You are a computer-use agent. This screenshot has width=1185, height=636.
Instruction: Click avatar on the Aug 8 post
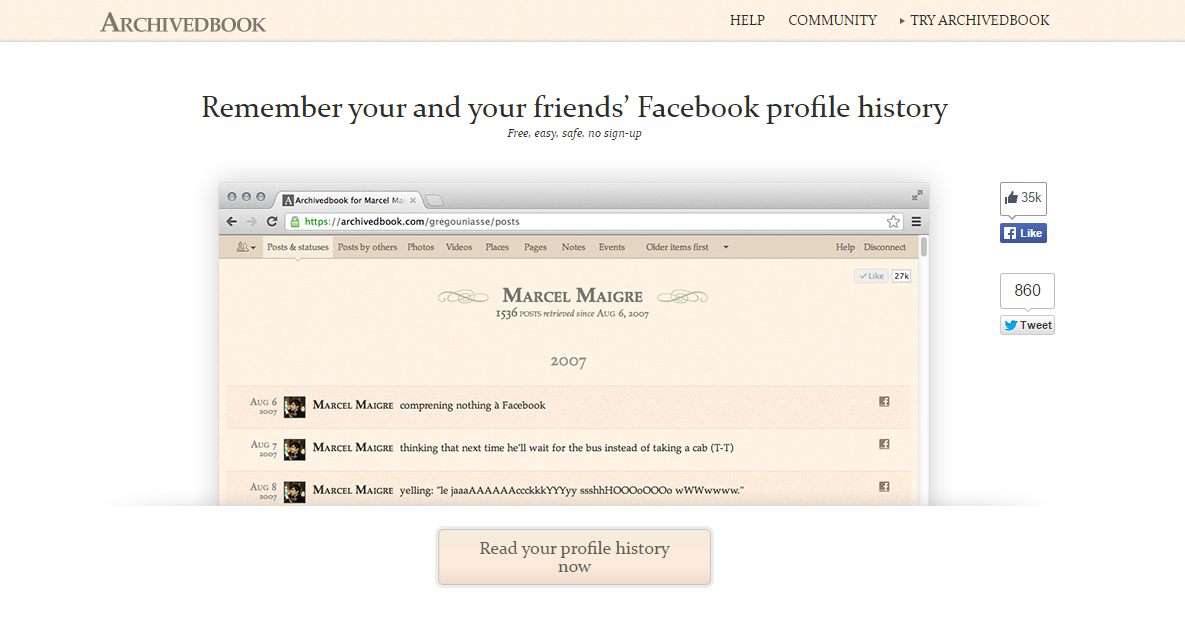pyautogui.click(x=295, y=492)
